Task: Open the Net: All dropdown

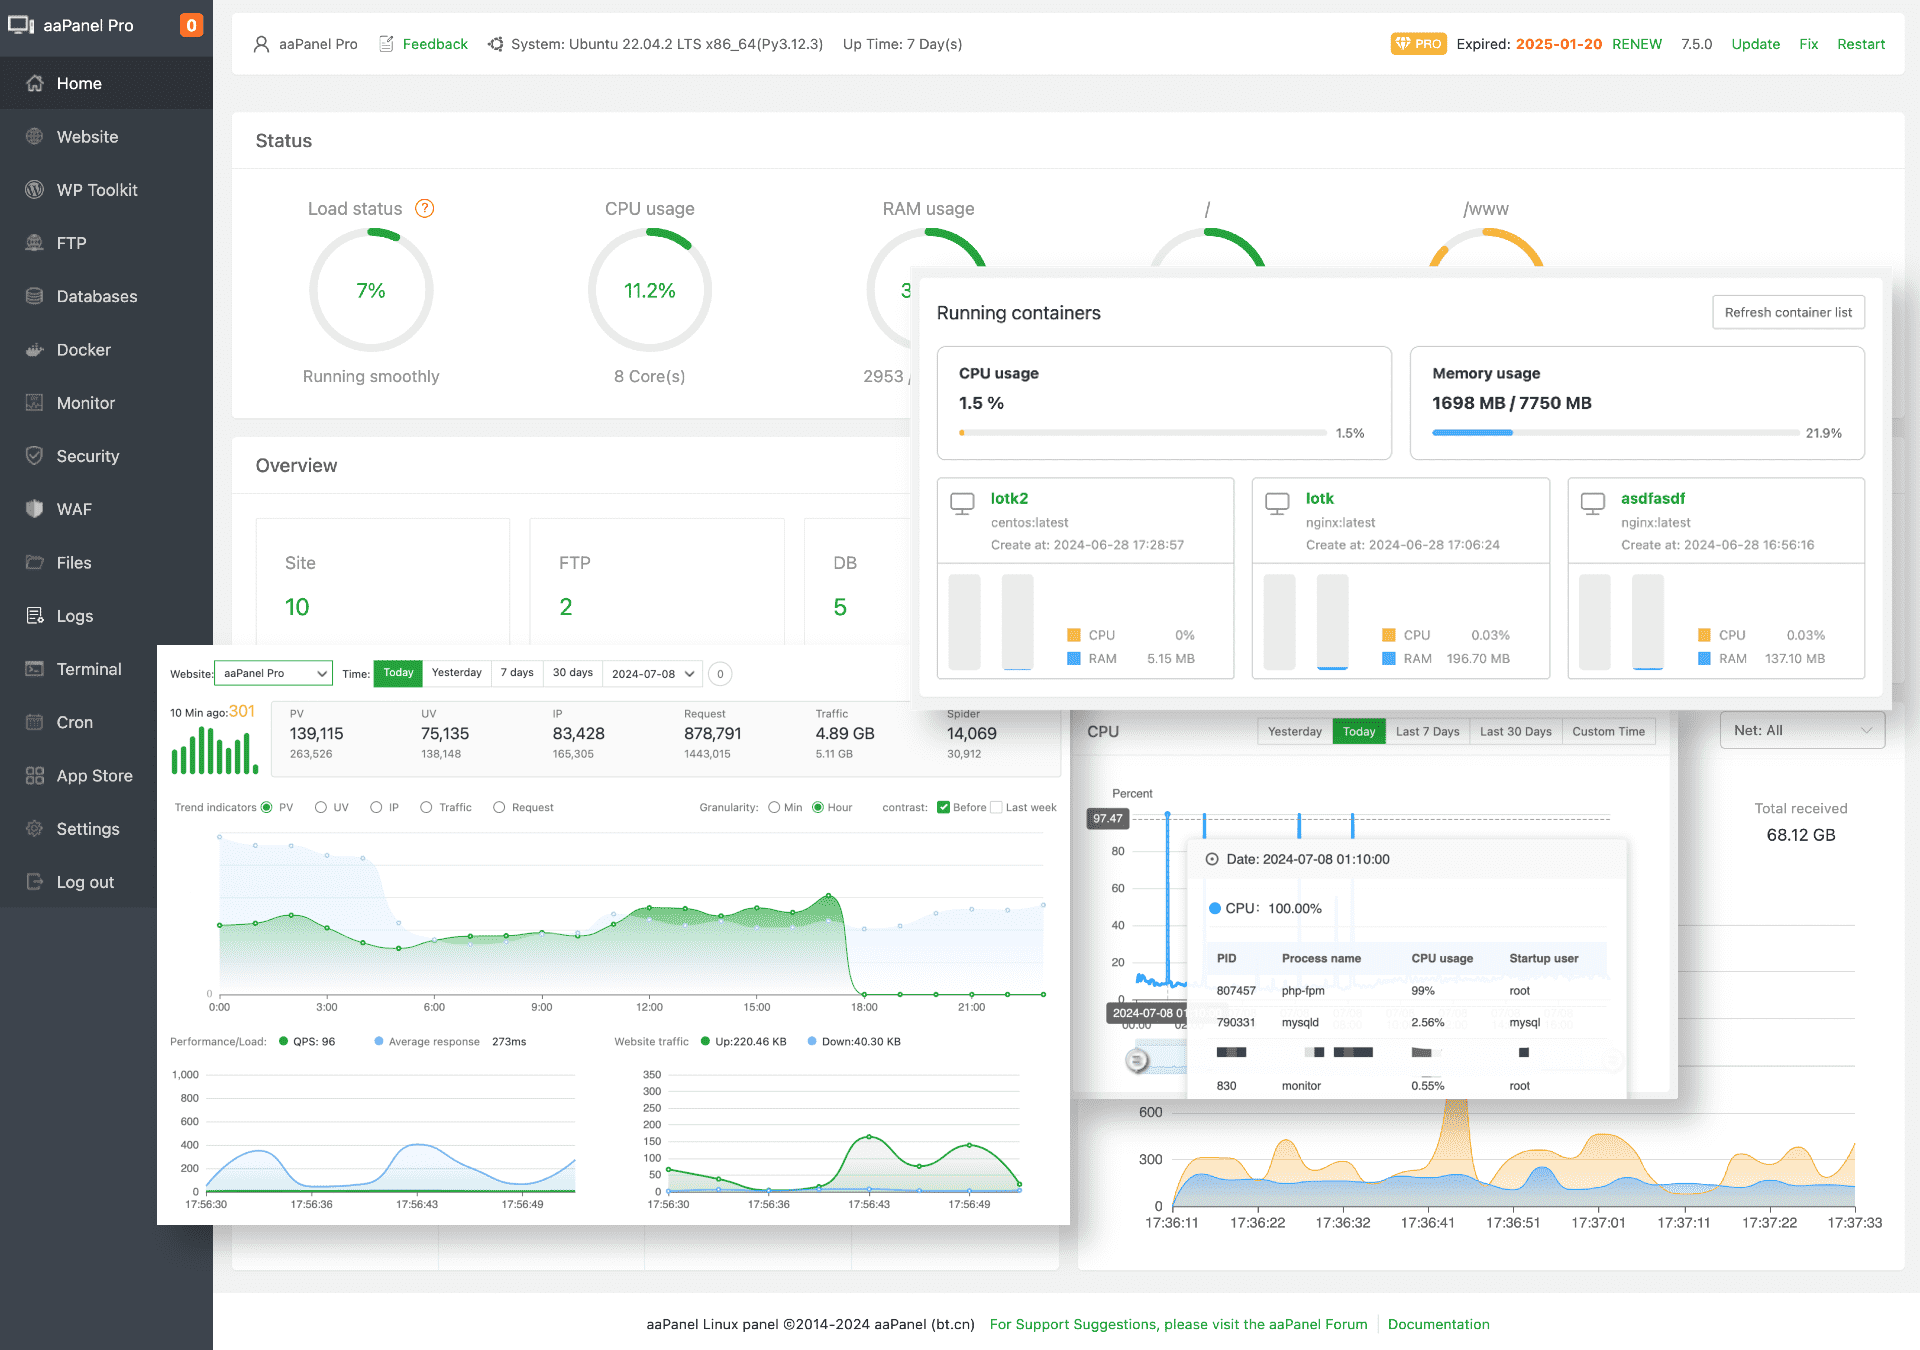Action: click(1802, 730)
